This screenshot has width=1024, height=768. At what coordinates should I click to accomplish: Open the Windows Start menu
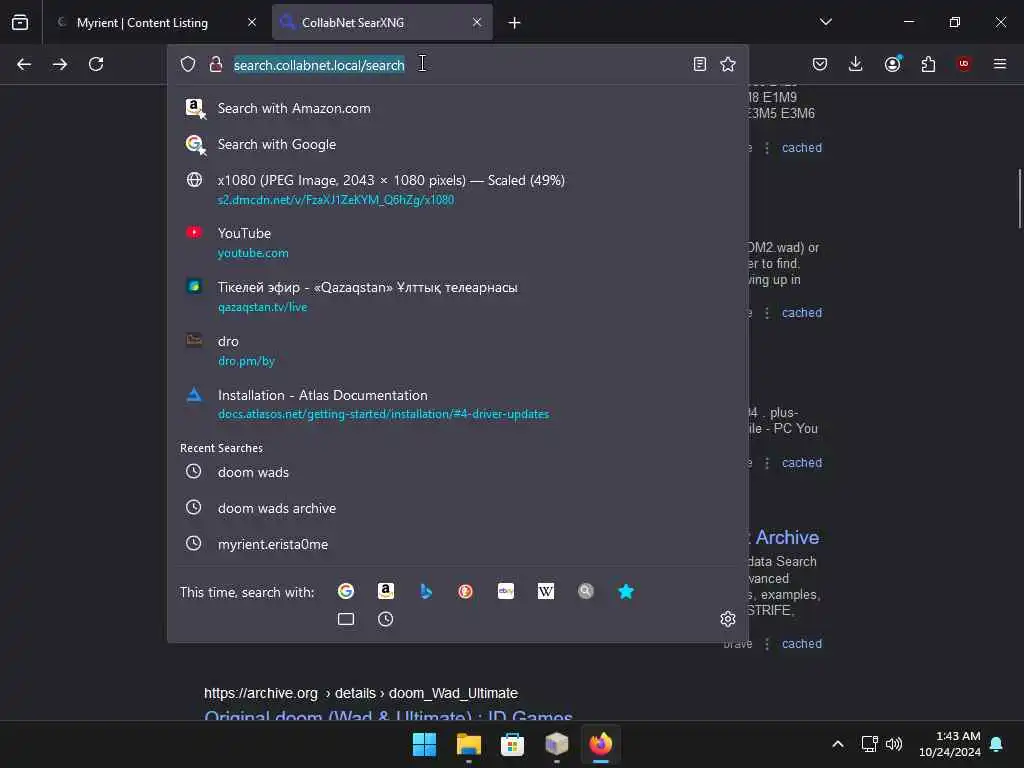tap(424, 744)
